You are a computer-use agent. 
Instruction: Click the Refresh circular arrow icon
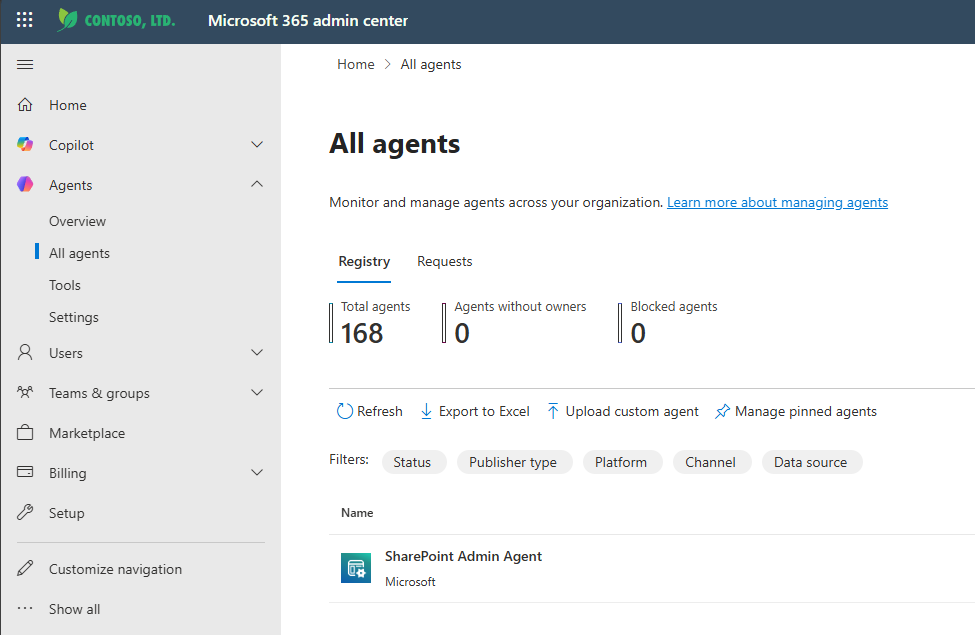coord(344,411)
